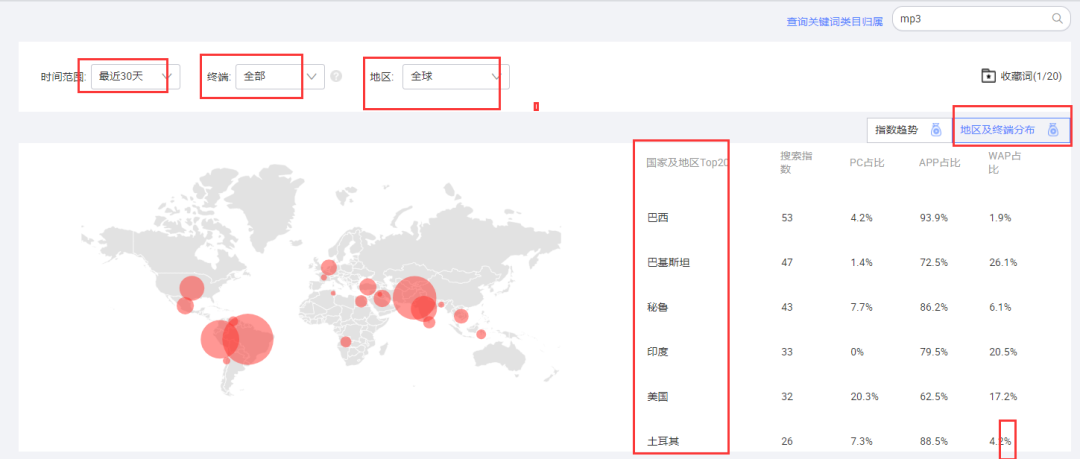Select the 巴基斯坦 row name
Screen dimensions: 1080x459
668,263
